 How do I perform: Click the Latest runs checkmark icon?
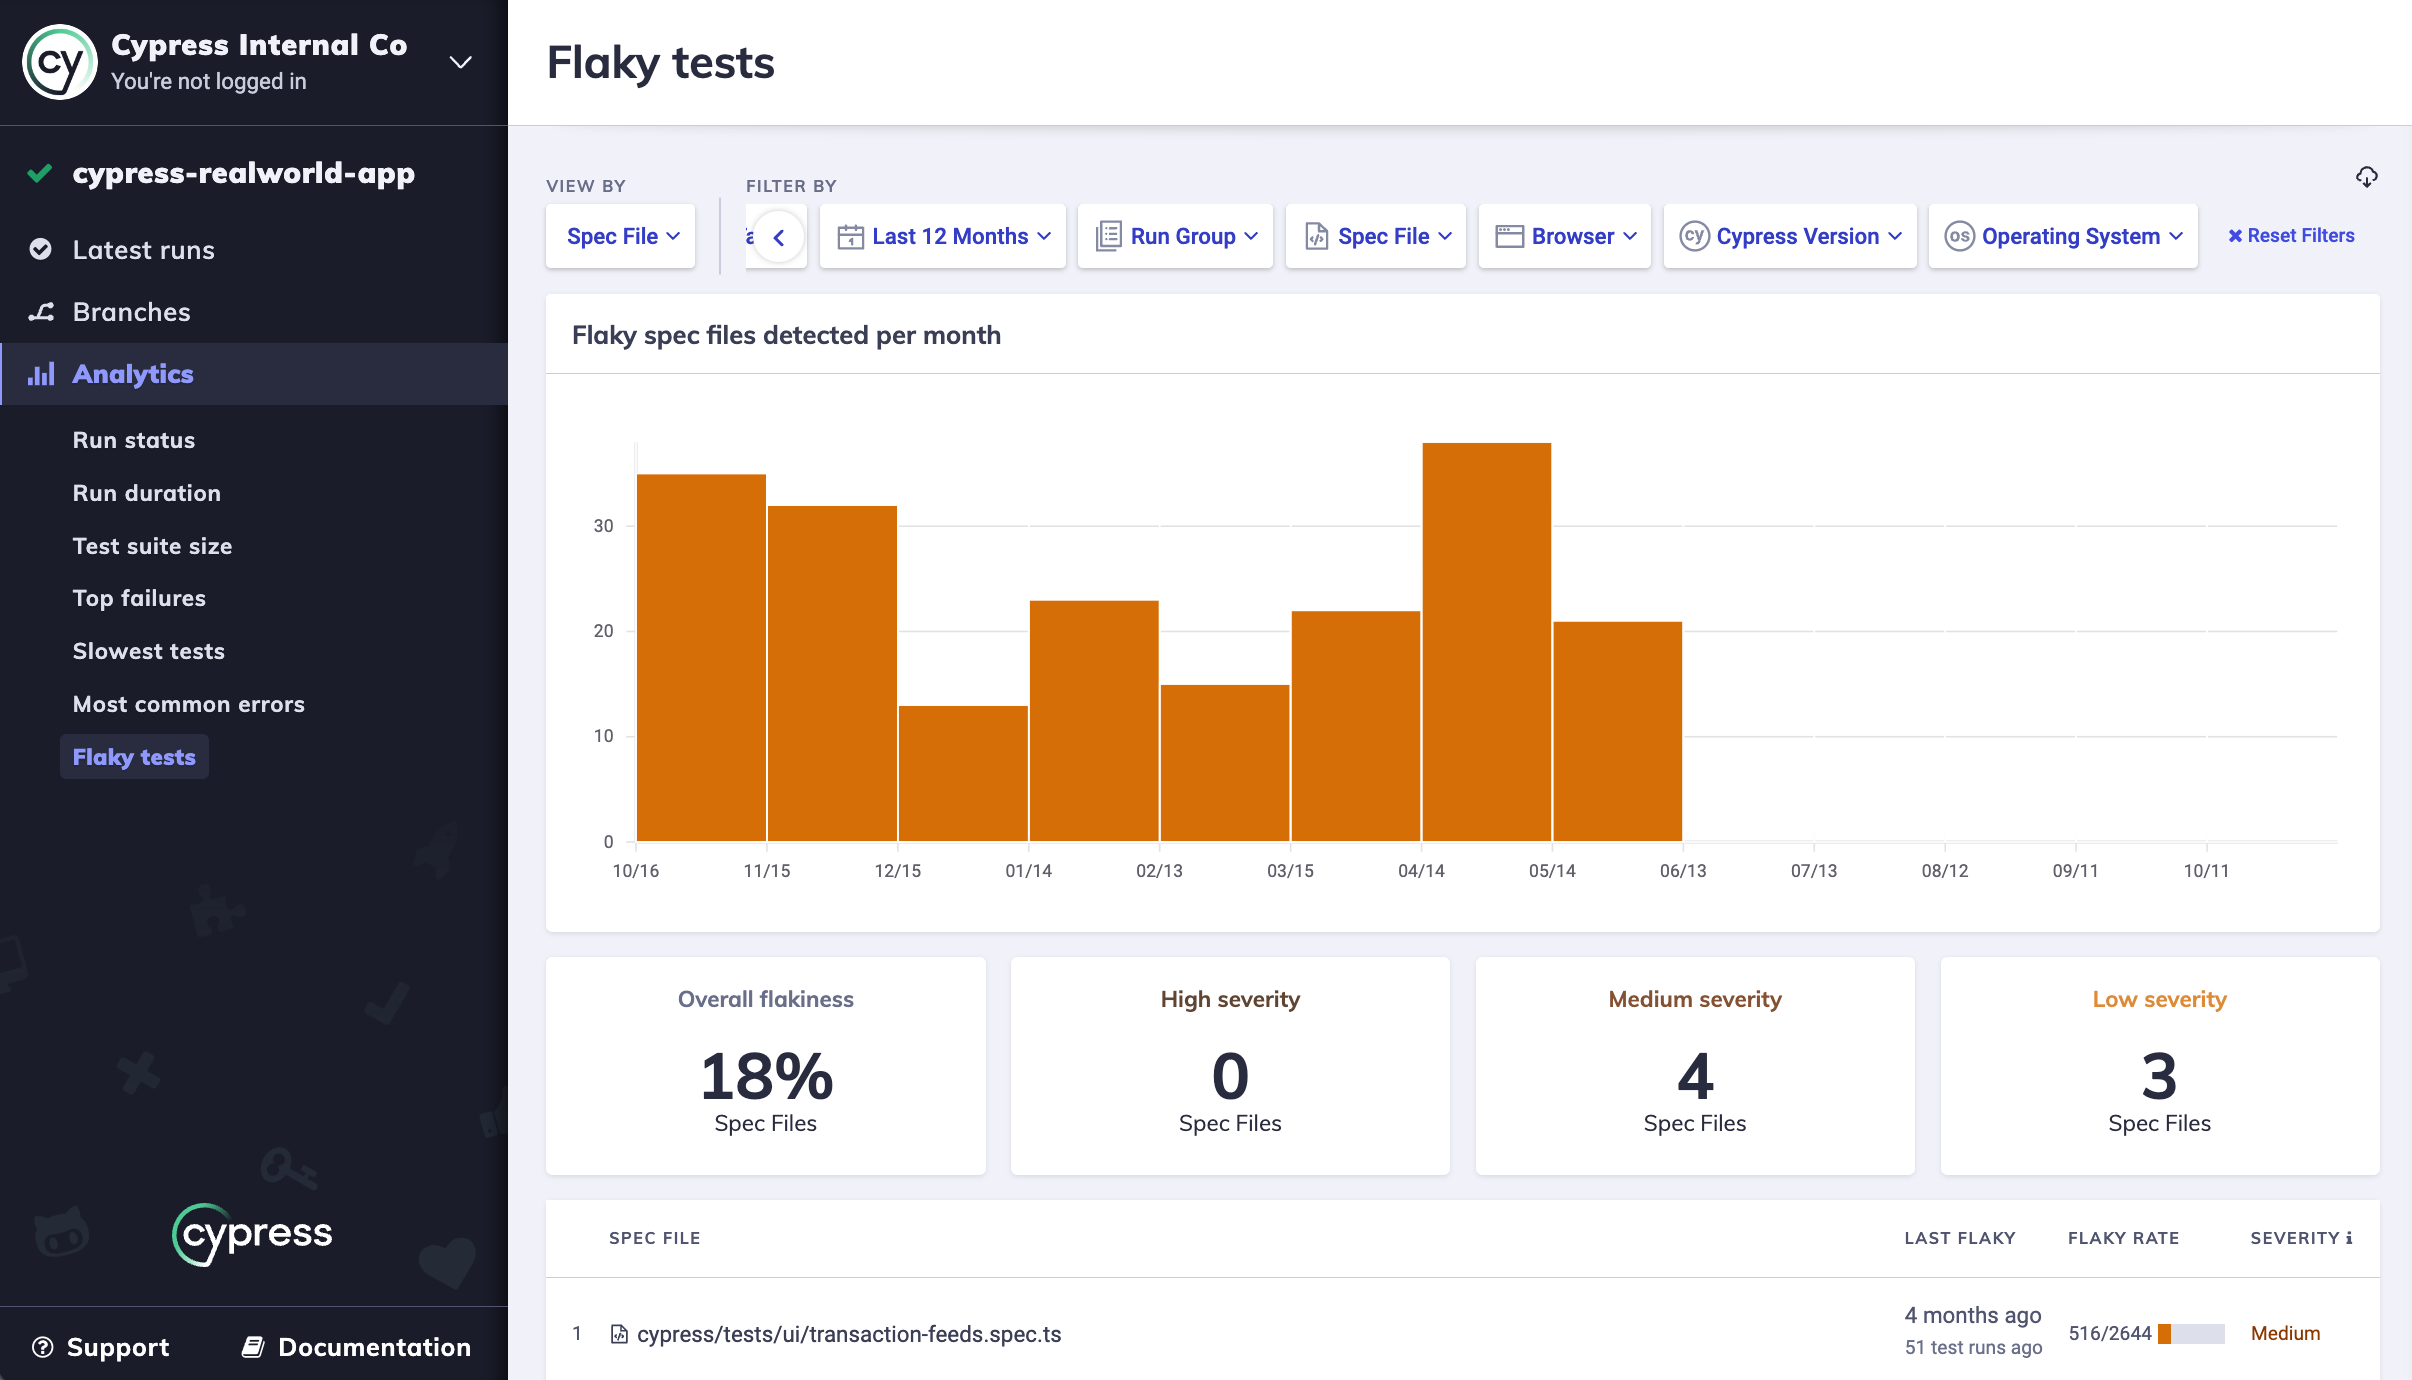pos(40,250)
